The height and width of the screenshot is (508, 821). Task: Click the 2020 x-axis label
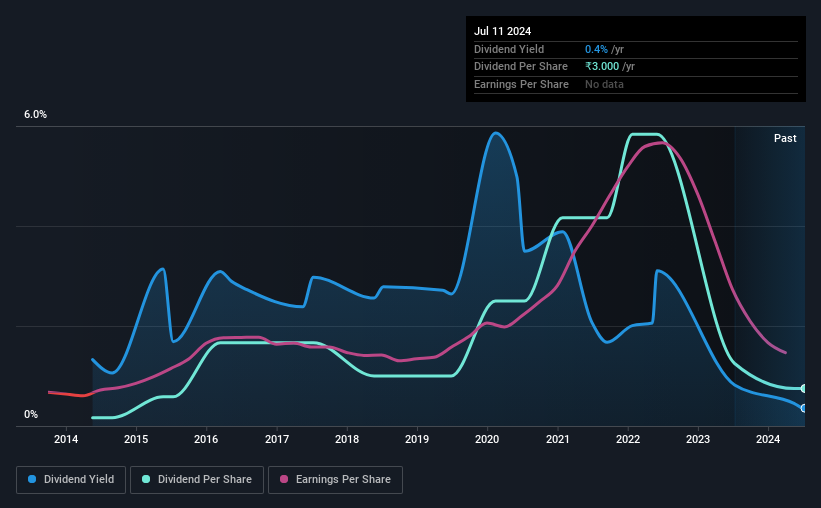tap(487, 439)
